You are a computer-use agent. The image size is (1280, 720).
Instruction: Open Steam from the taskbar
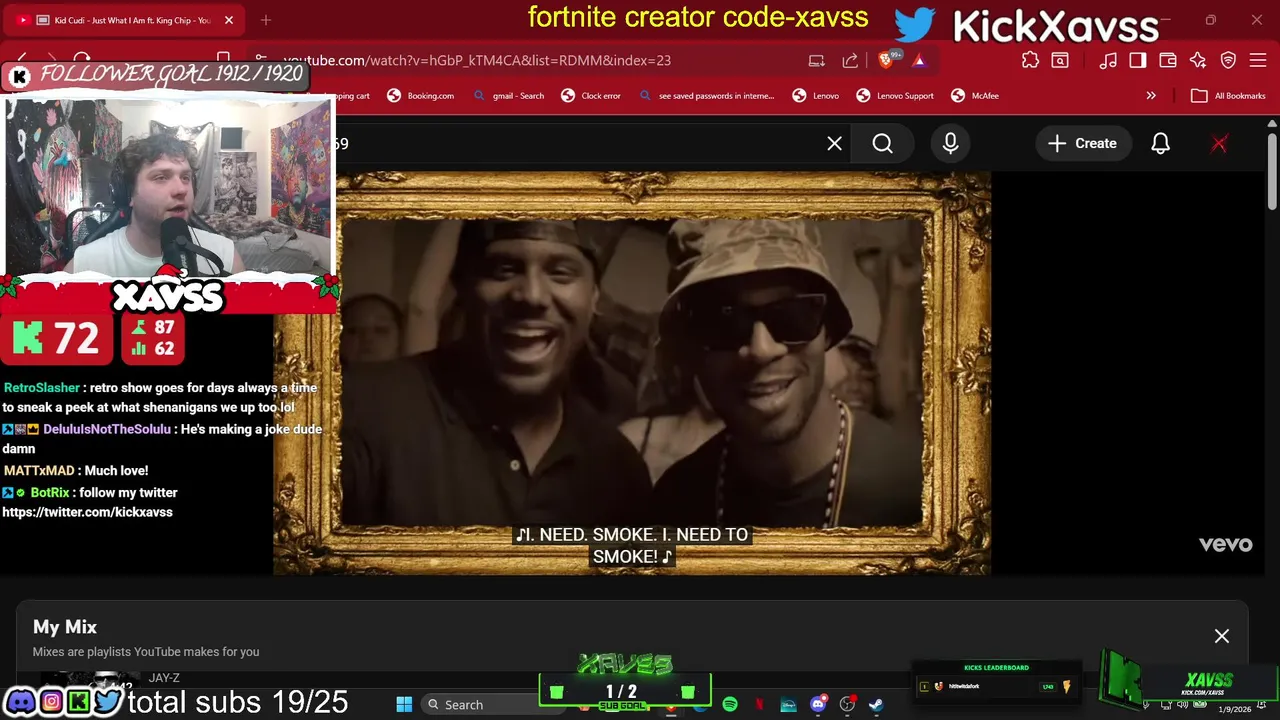(x=876, y=705)
